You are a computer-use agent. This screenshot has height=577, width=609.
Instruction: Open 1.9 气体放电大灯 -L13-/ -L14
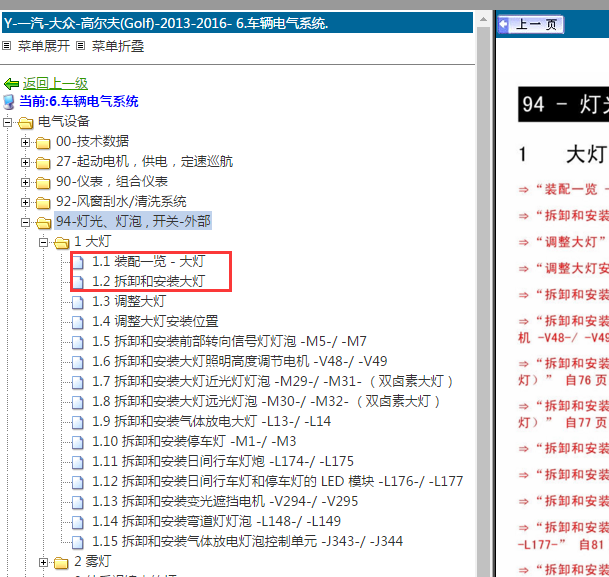[211, 421]
